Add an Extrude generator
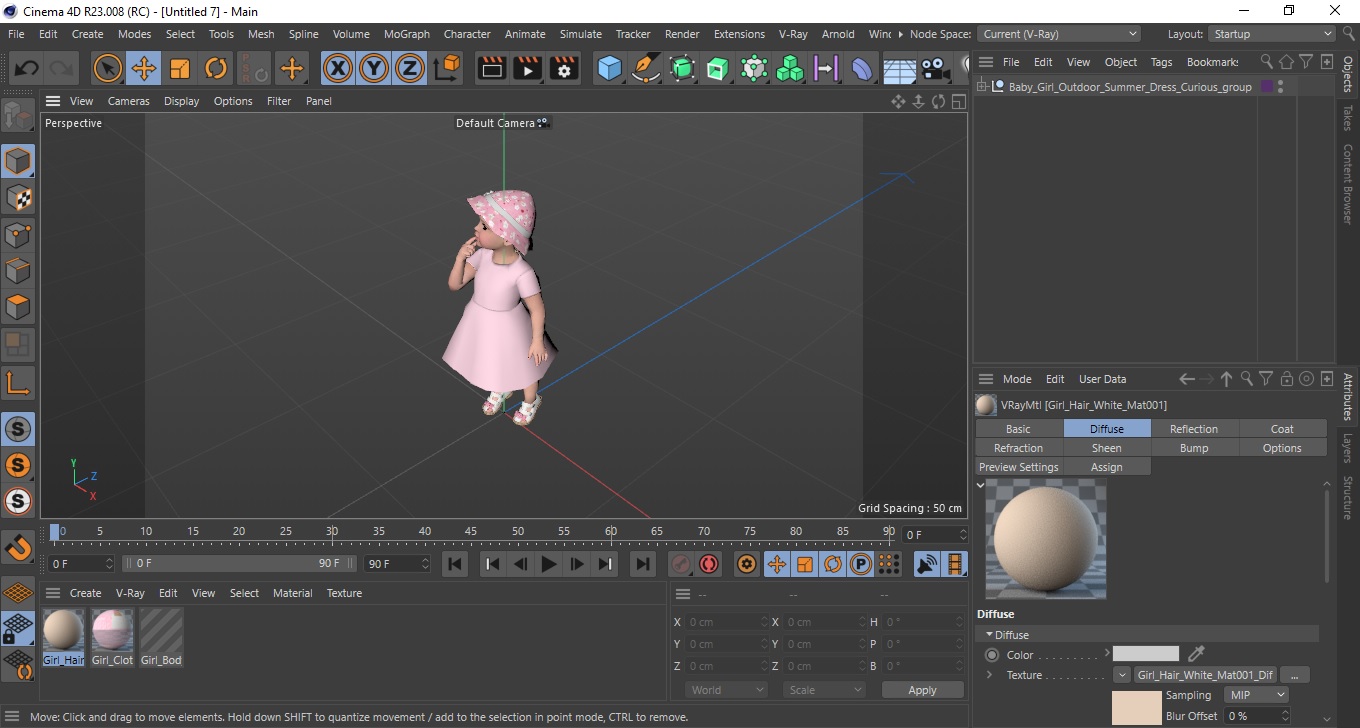This screenshot has height=728, width=1360. coord(718,68)
